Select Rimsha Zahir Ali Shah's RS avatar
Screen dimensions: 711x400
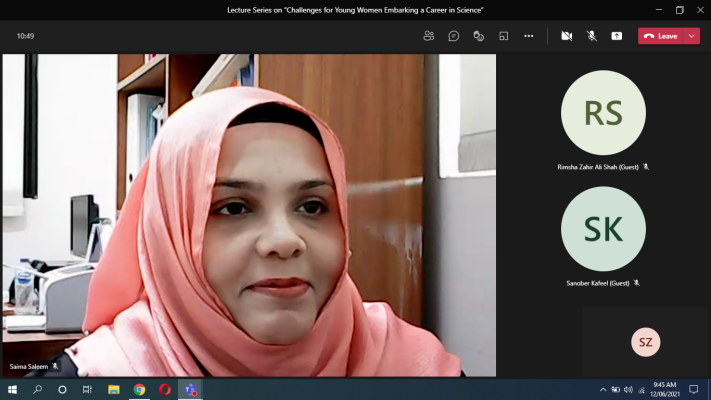pyautogui.click(x=603, y=113)
